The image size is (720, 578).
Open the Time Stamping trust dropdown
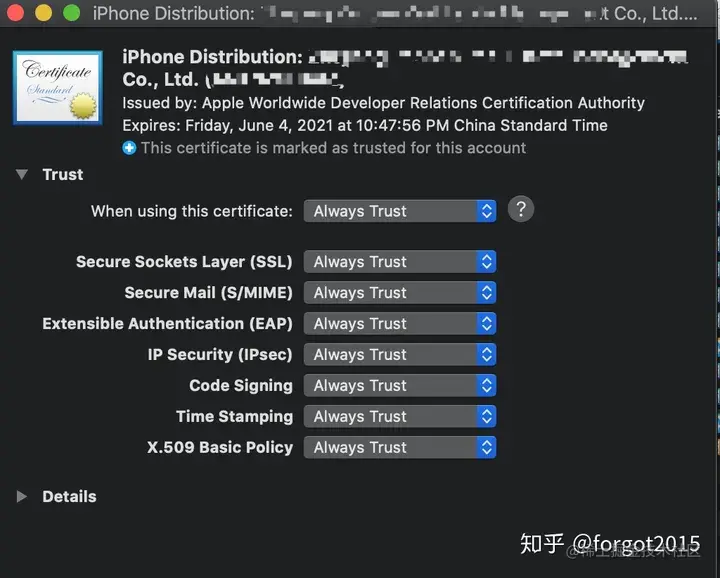(400, 416)
